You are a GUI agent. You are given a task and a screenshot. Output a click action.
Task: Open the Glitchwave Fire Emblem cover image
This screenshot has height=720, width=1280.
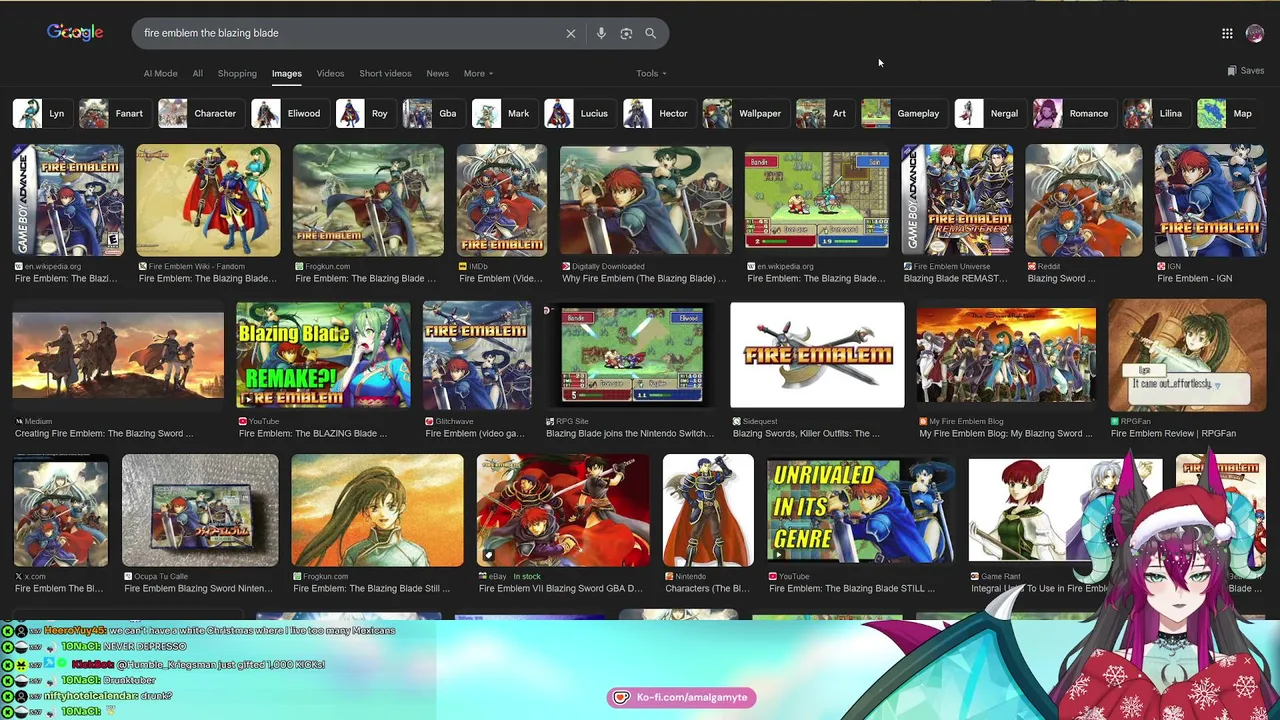pos(477,355)
